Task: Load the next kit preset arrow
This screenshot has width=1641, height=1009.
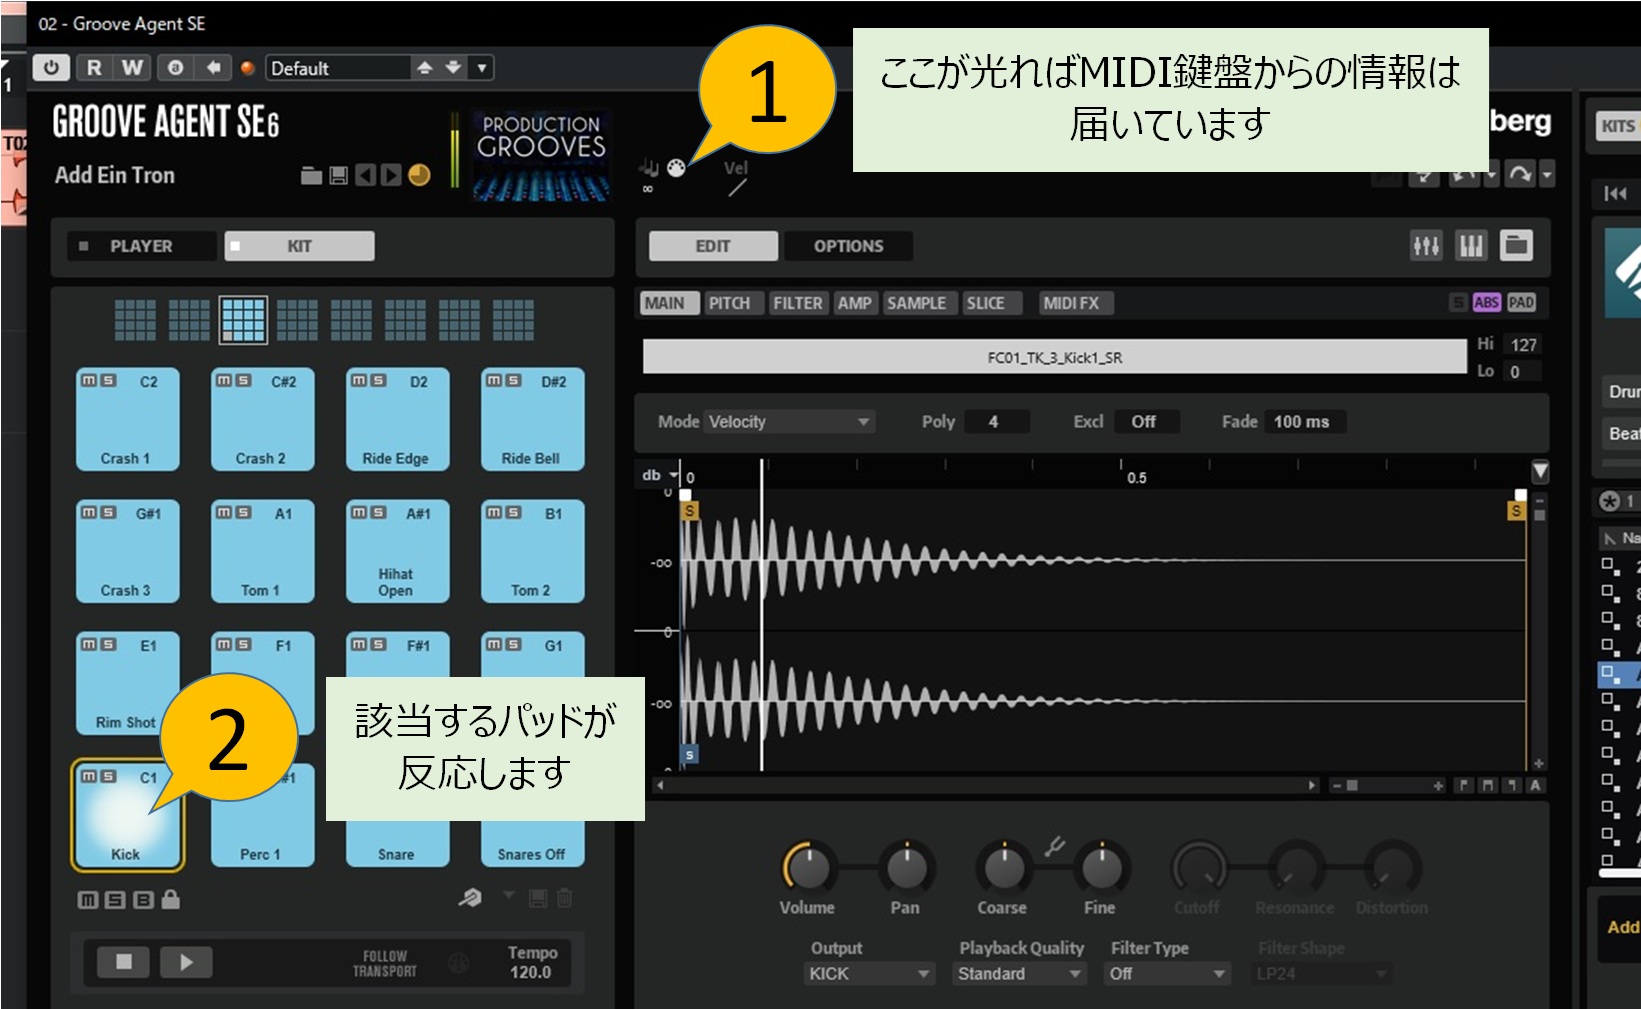Action: [x=391, y=176]
